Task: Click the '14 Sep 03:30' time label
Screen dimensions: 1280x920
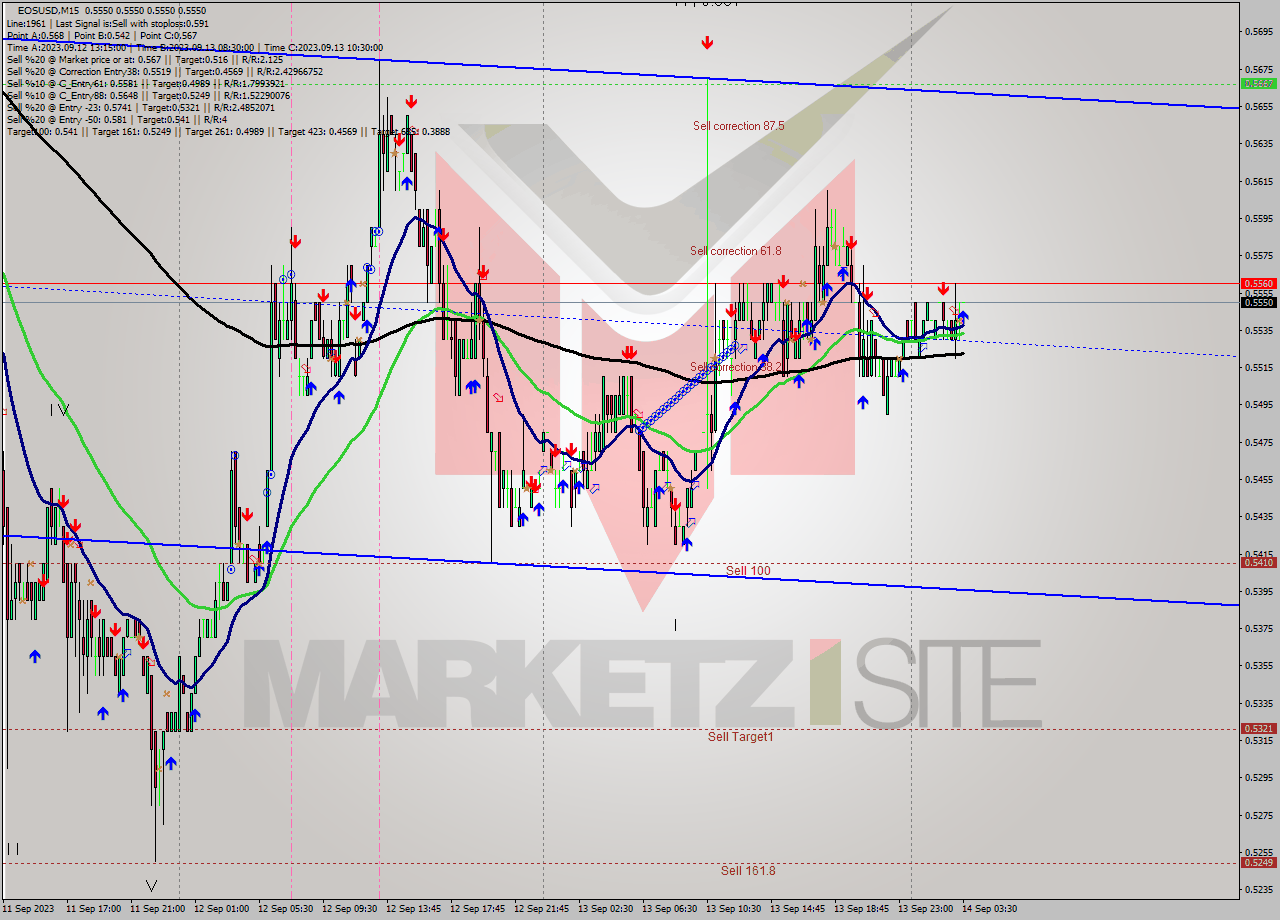Action: pos(990,909)
